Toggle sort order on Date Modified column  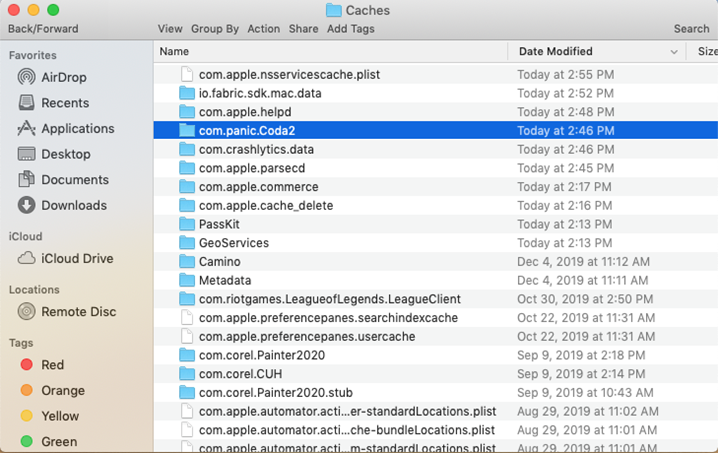click(x=674, y=51)
